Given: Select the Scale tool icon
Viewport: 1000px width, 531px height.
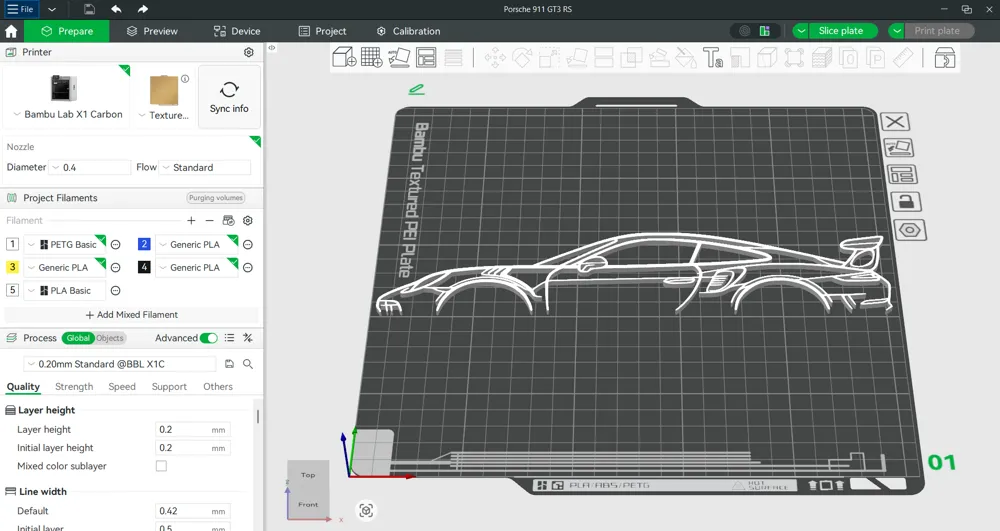Looking at the screenshot, I should pyautogui.click(x=549, y=58).
